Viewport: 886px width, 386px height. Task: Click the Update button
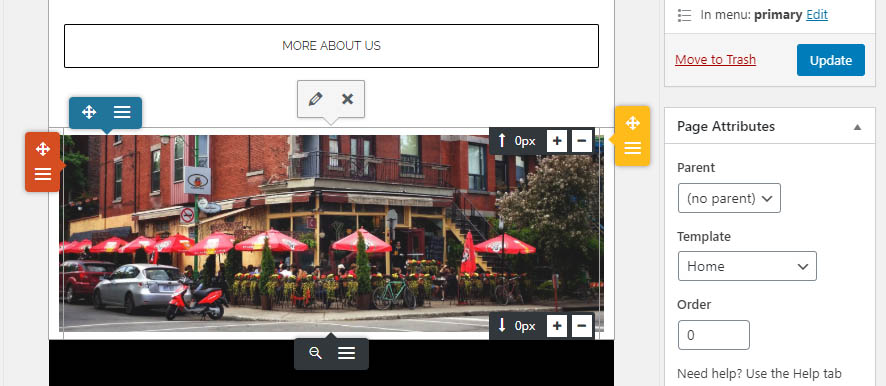coord(831,60)
